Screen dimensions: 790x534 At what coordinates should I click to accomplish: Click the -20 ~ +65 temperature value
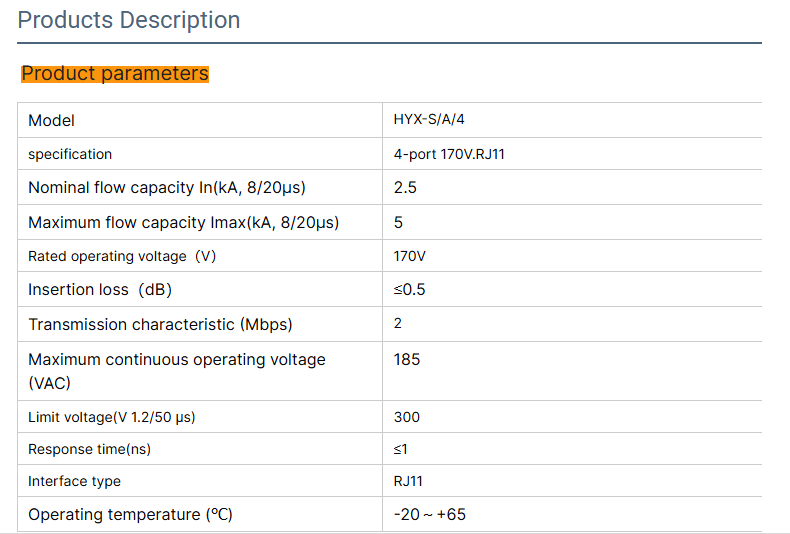coord(430,515)
